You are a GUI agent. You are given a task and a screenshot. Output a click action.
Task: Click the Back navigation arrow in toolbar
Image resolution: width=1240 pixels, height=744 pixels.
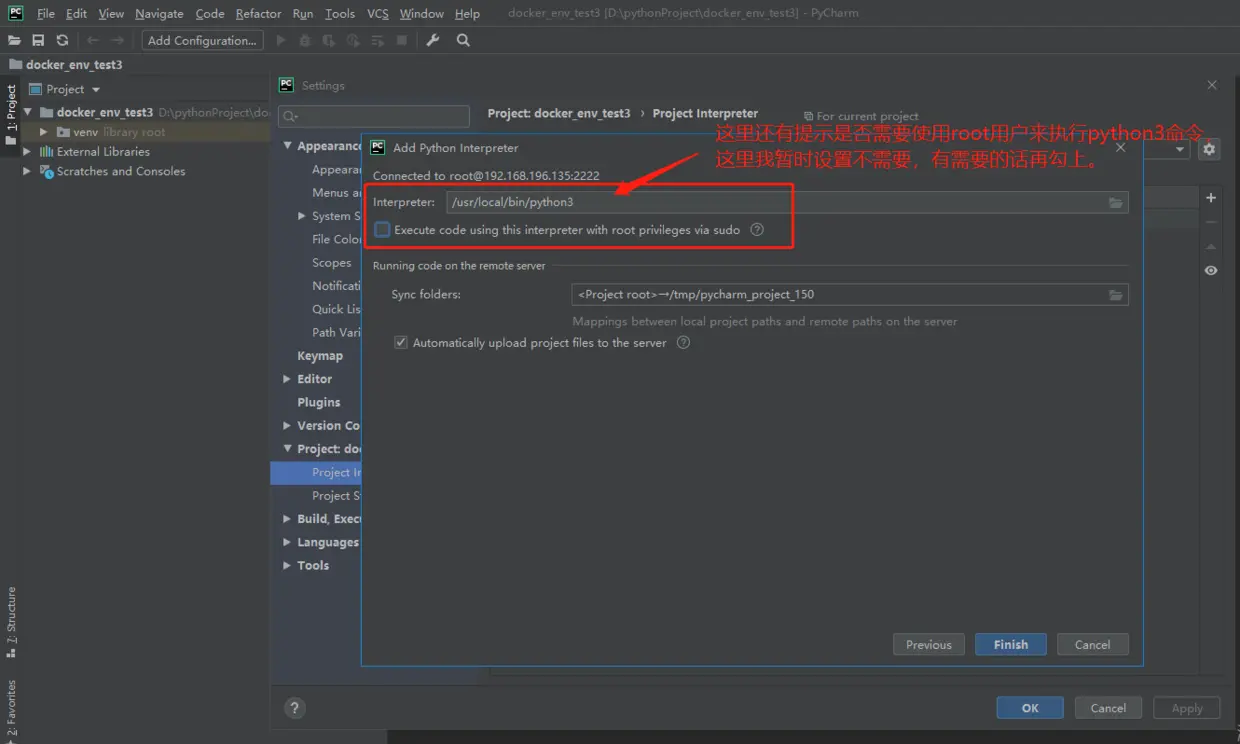(92, 40)
